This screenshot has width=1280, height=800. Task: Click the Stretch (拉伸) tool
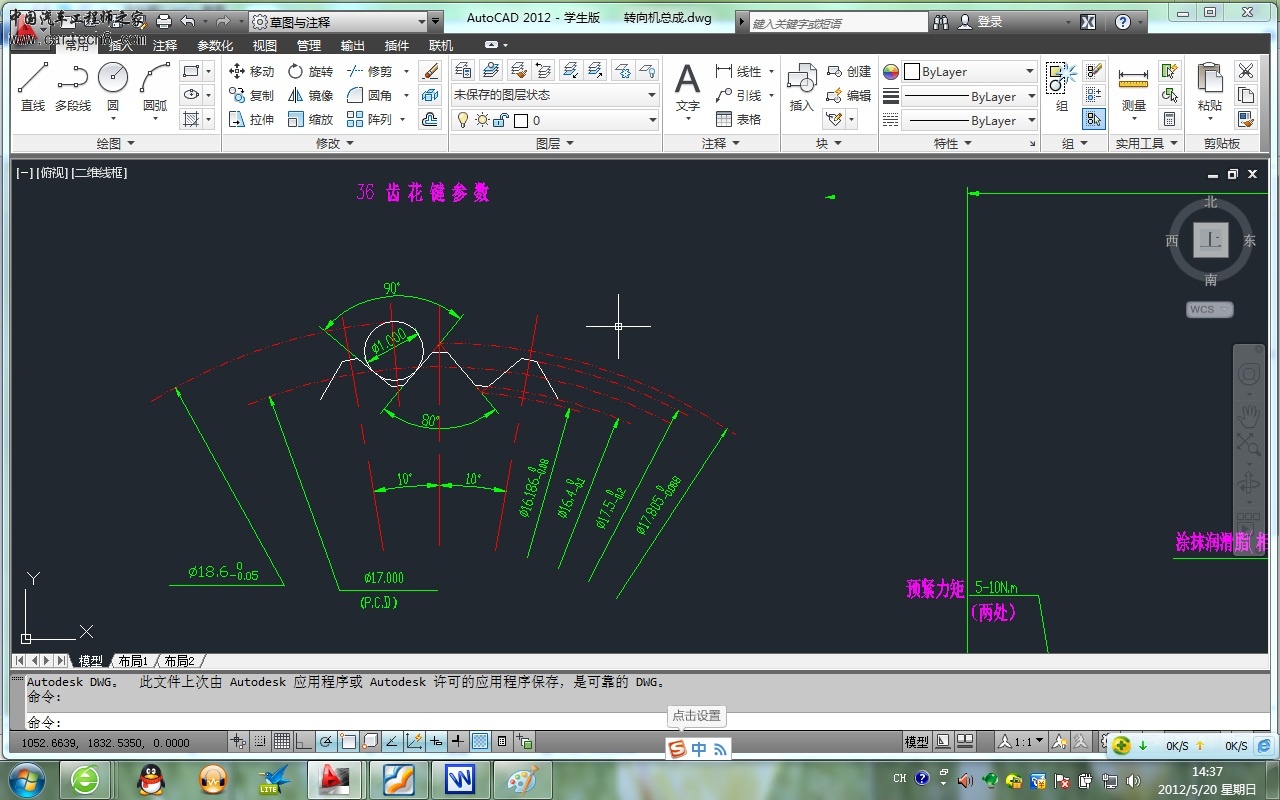coord(251,119)
